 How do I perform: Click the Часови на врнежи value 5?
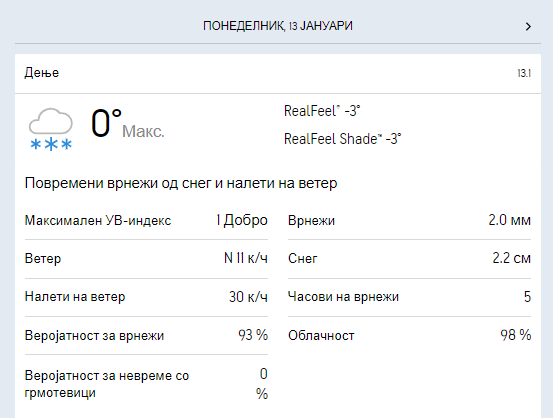coord(527,297)
